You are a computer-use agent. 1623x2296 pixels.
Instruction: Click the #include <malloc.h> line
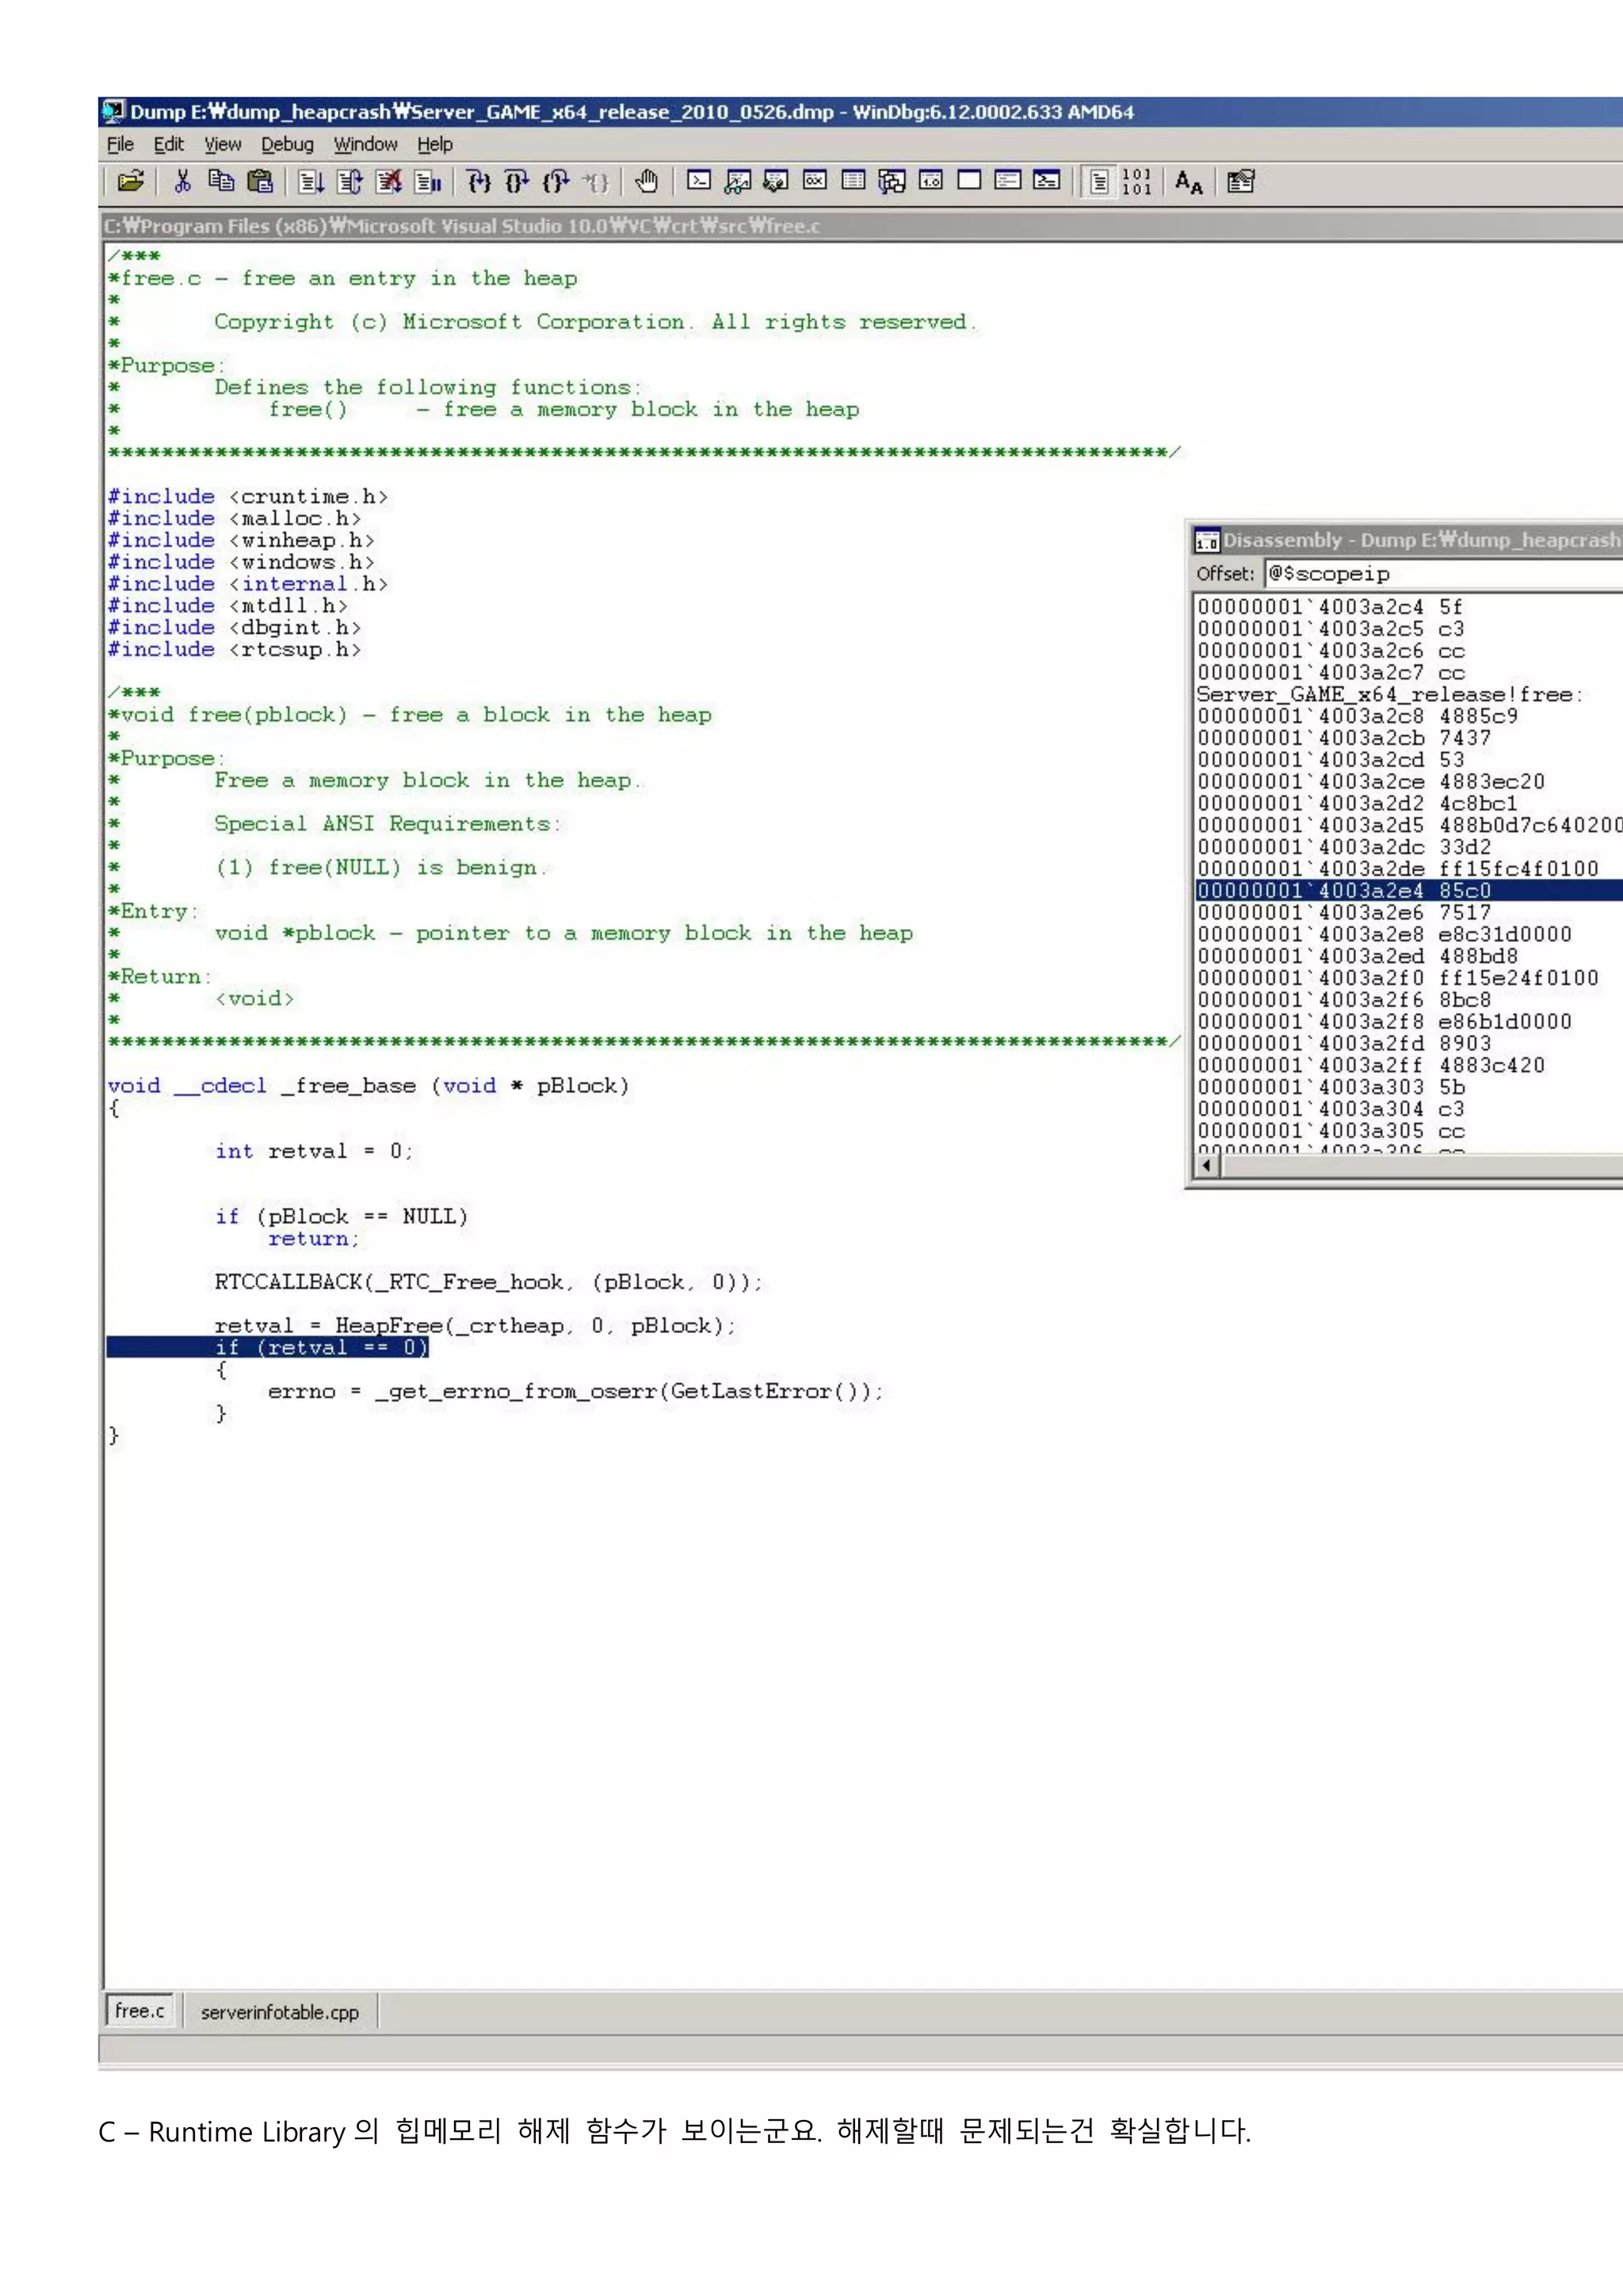pyautogui.click(x=234, y=518)
